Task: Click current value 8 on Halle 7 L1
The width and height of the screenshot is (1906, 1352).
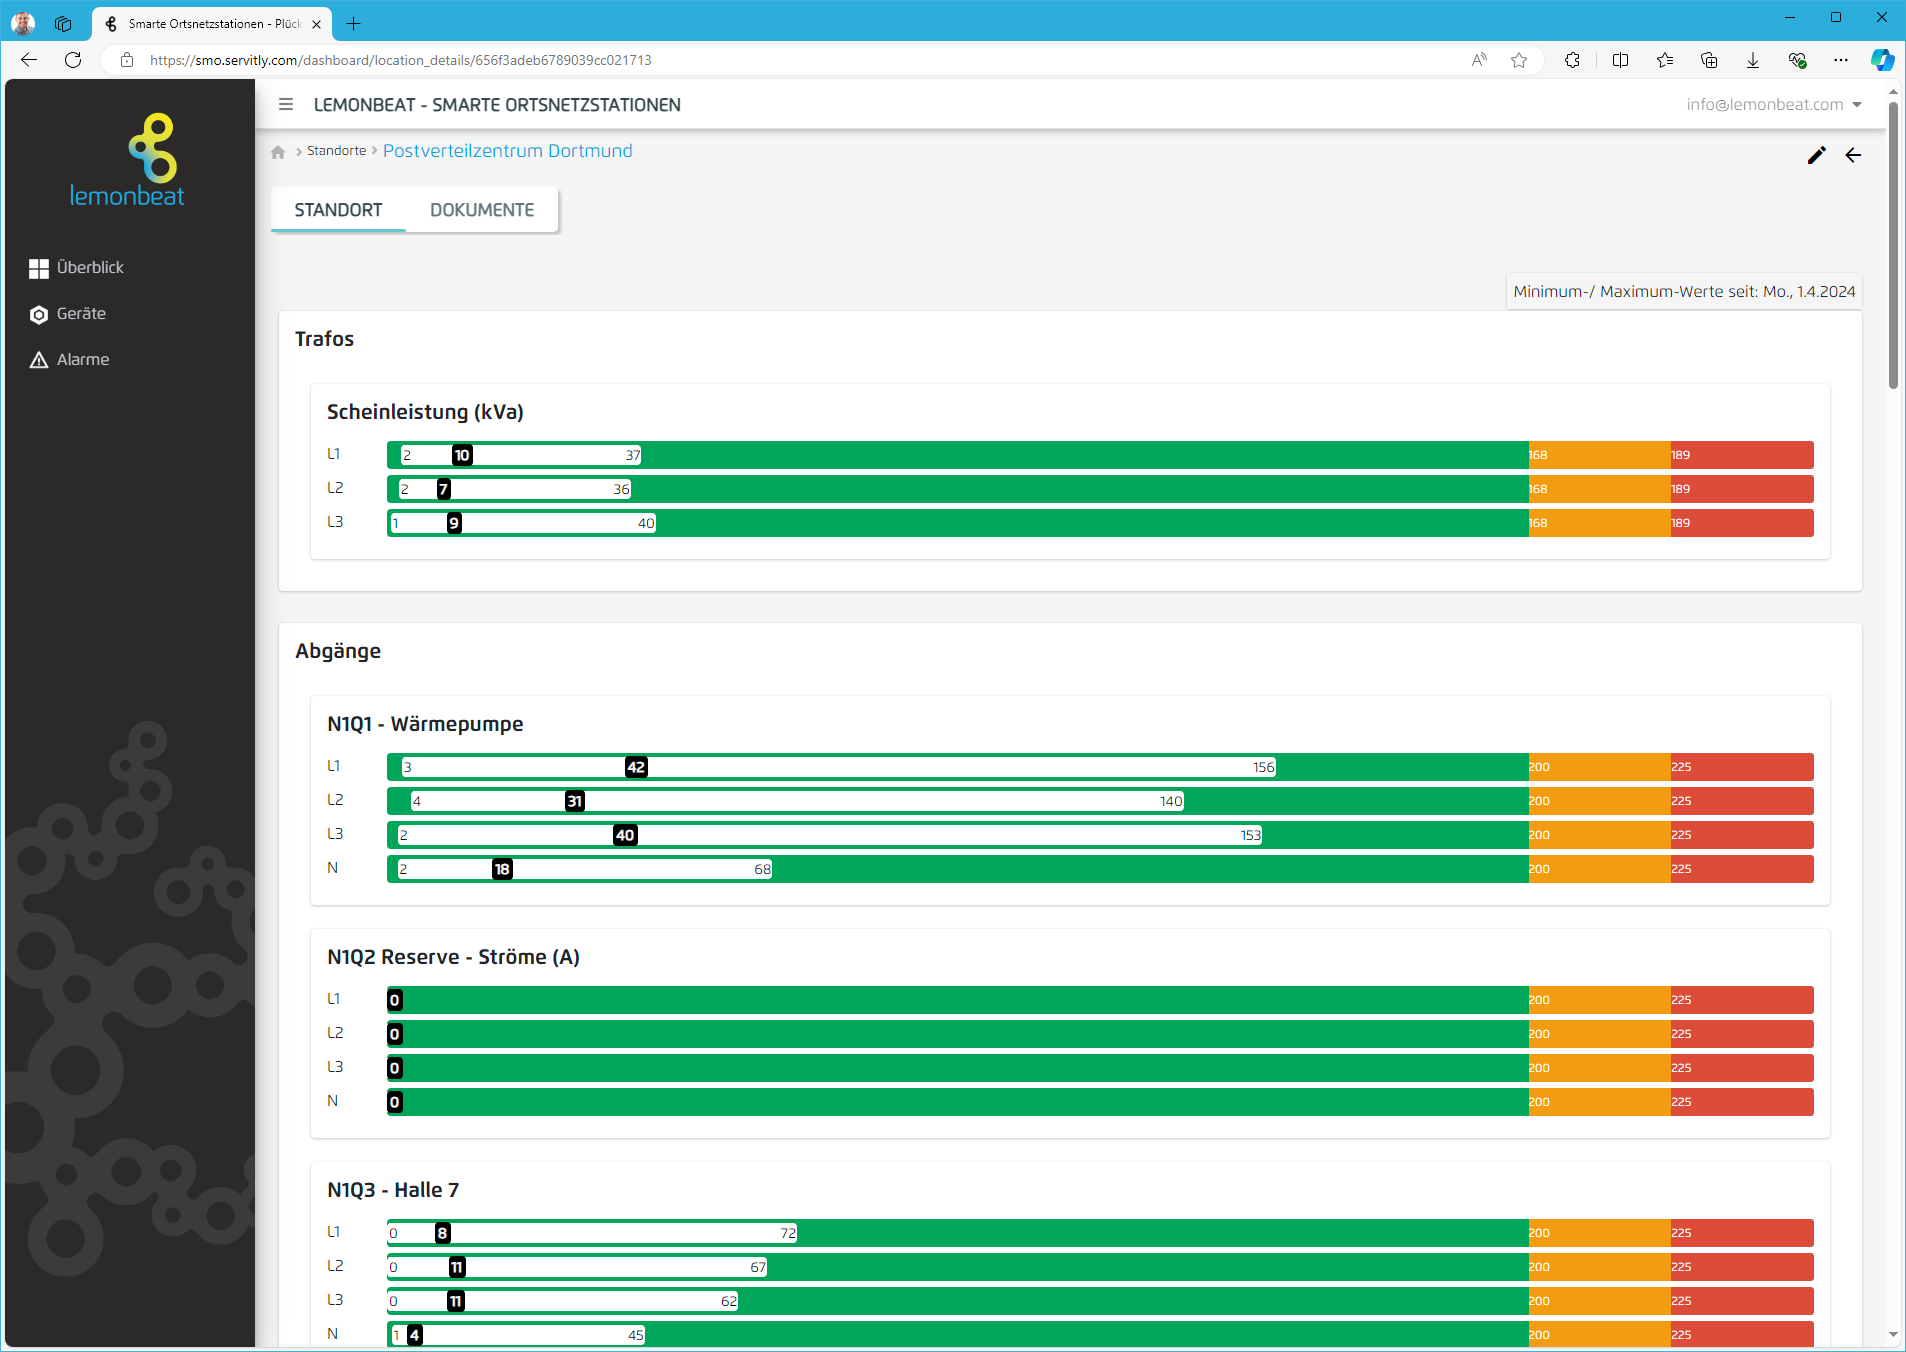Action: 442,1233
